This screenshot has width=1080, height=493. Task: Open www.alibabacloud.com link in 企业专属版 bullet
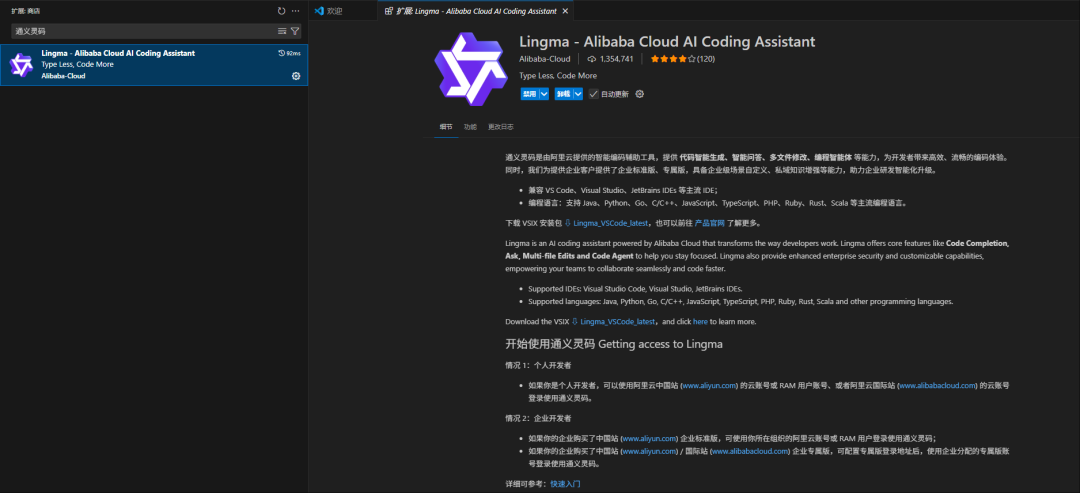tap(750, 451)
